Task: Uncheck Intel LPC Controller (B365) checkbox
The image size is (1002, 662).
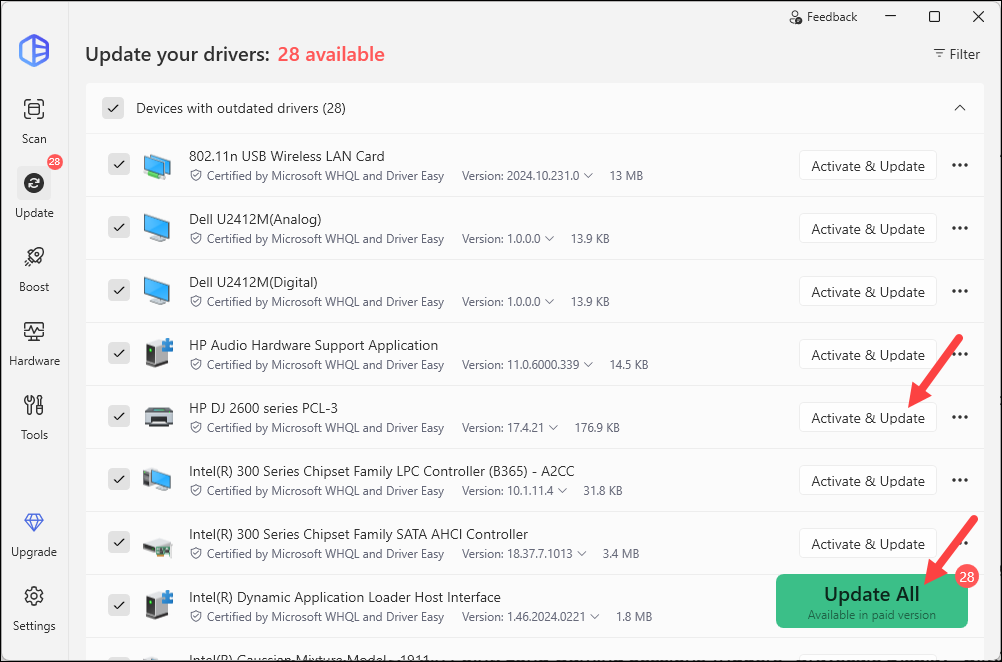Action: click(119, 479)
